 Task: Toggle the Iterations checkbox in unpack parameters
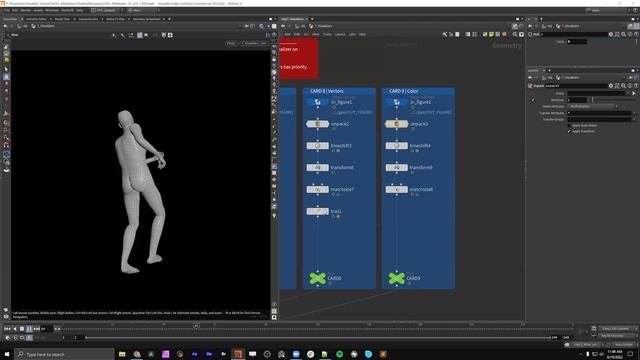533,100
